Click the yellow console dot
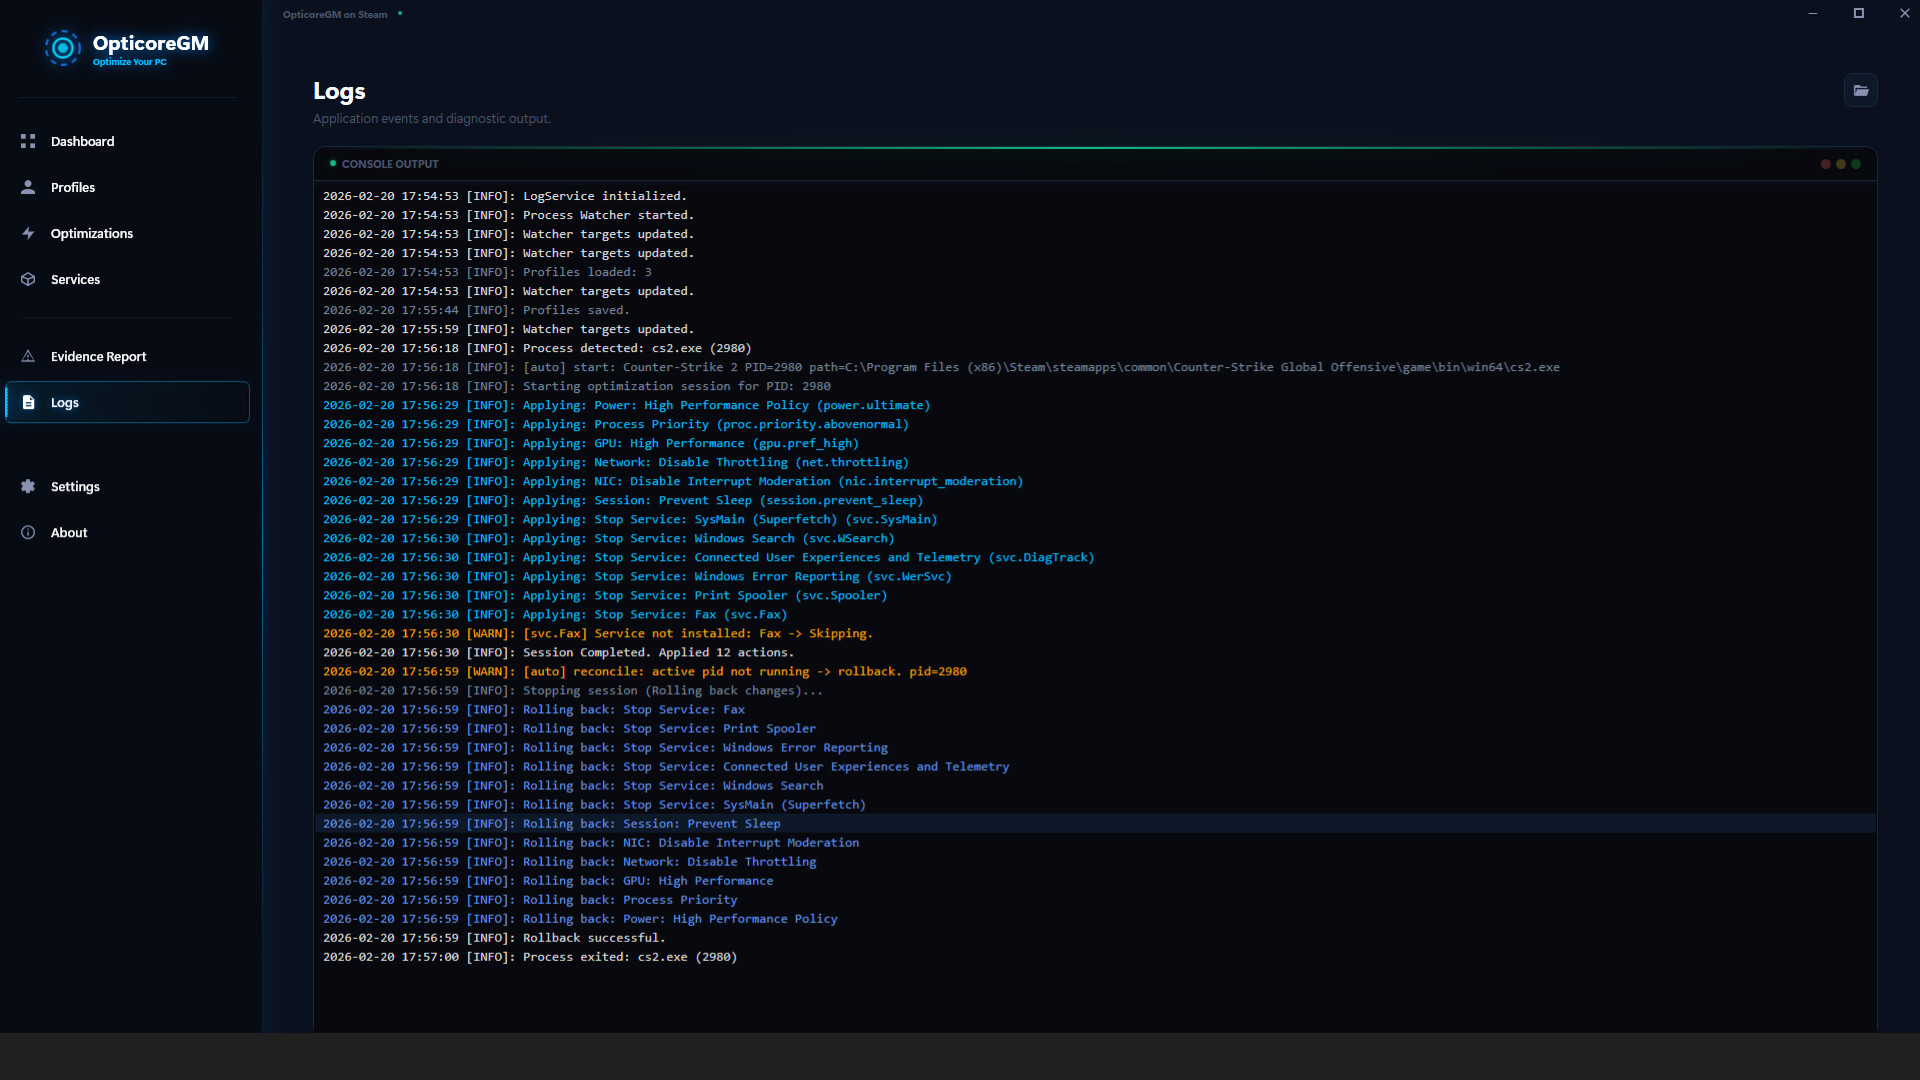 click(x=1841, y=164)
